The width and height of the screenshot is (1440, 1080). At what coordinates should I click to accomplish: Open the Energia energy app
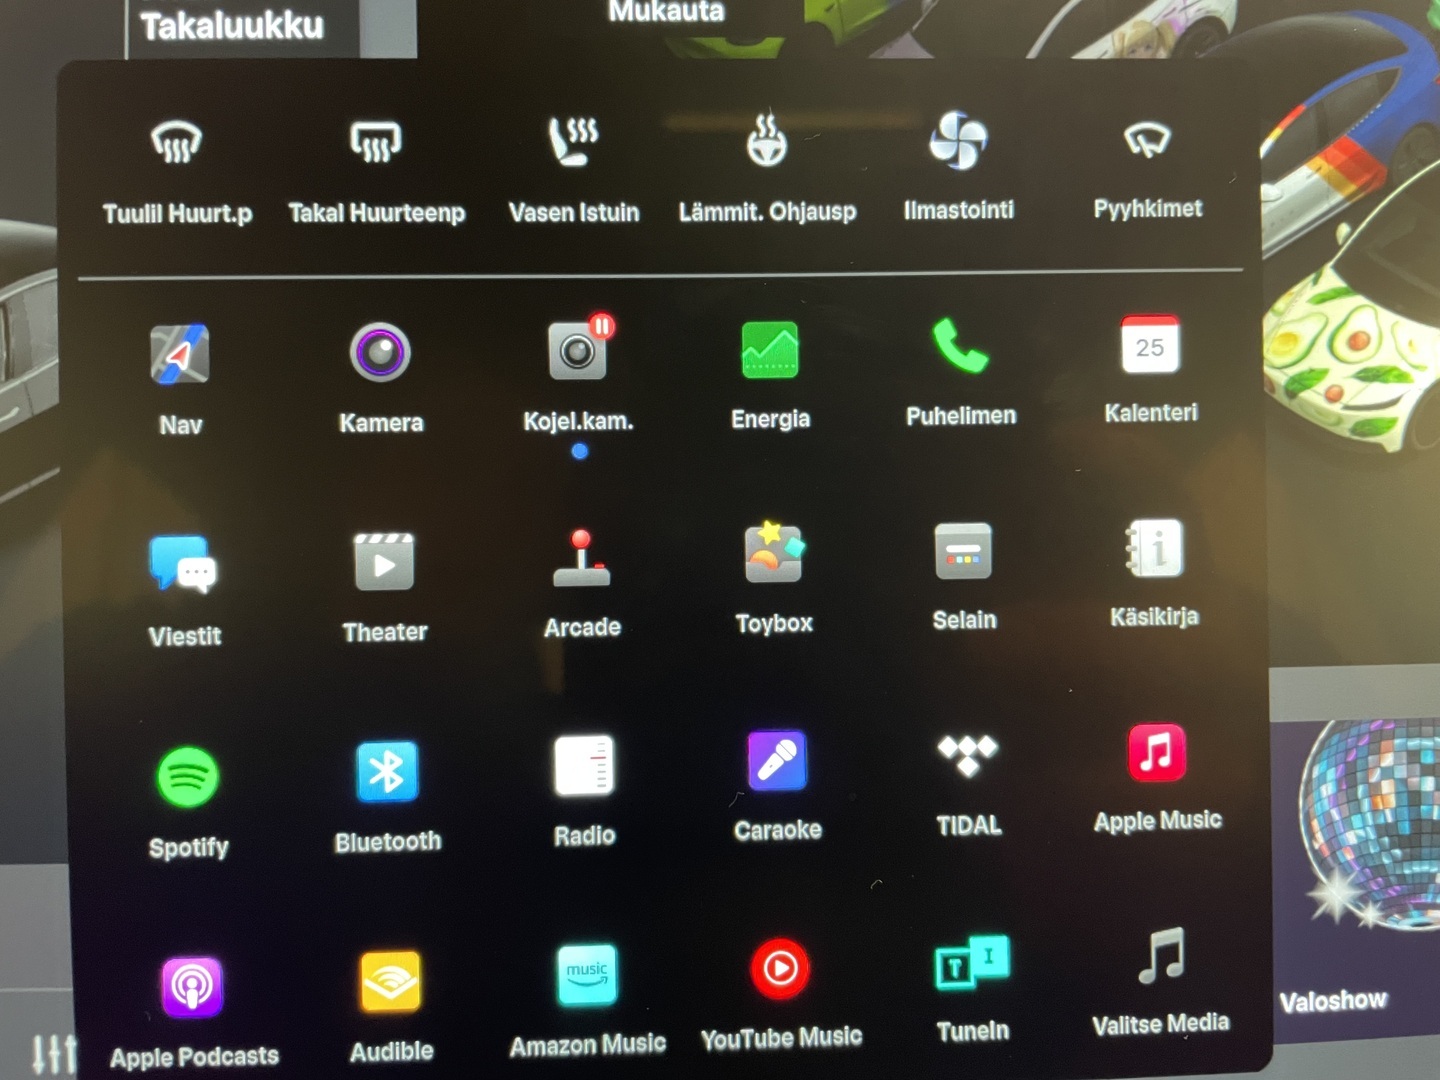(x=770, y=351)
